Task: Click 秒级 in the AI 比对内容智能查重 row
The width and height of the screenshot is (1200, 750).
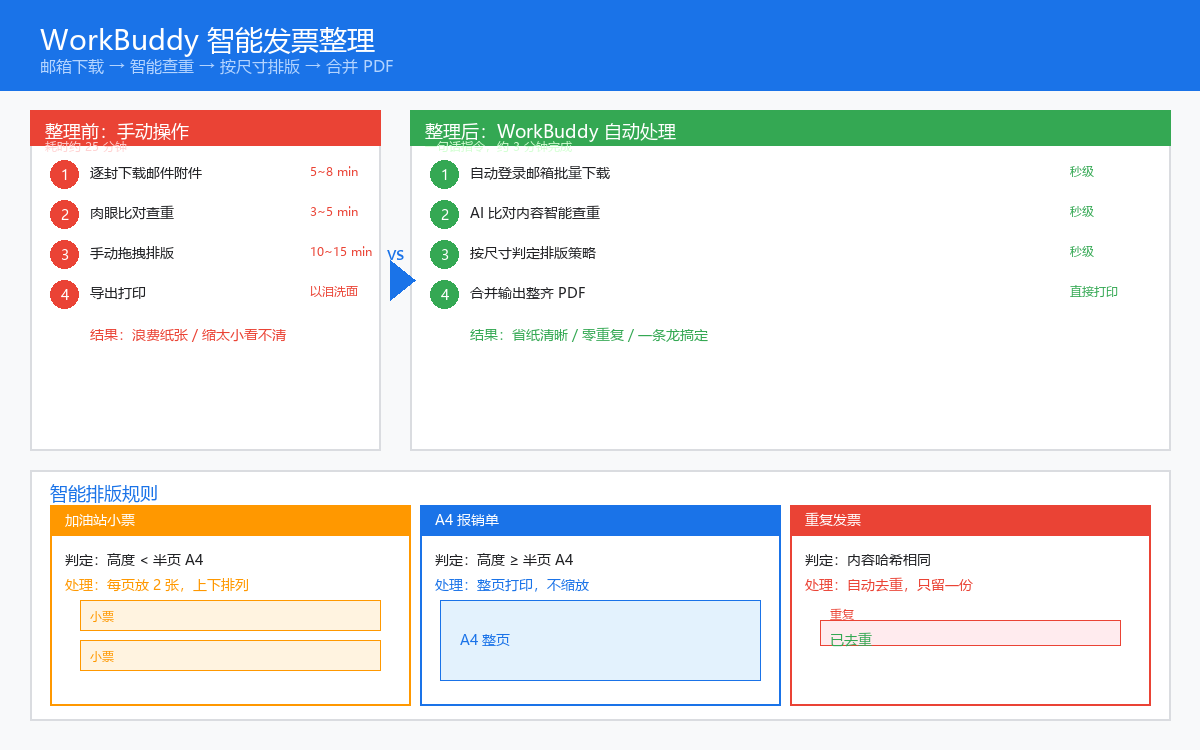Action: point(1082,212)
